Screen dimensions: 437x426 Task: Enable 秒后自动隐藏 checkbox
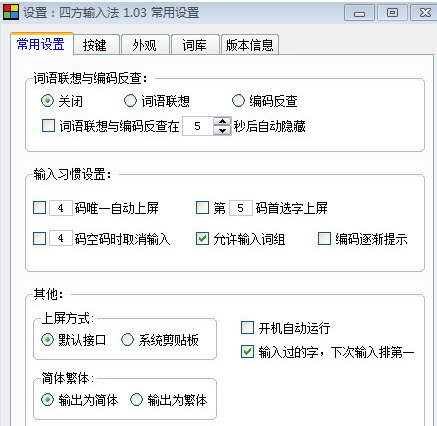pyautogui.click(x=48, y=126)
